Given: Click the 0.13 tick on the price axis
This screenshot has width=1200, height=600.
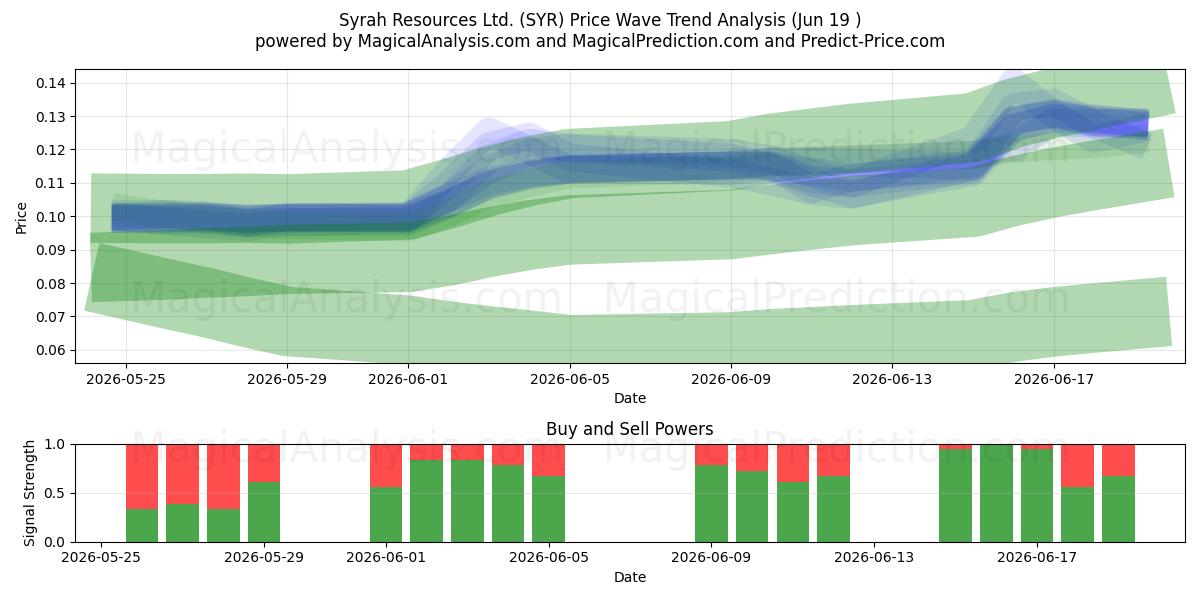Looking at the screenshot, I should [x=53, y=117].
